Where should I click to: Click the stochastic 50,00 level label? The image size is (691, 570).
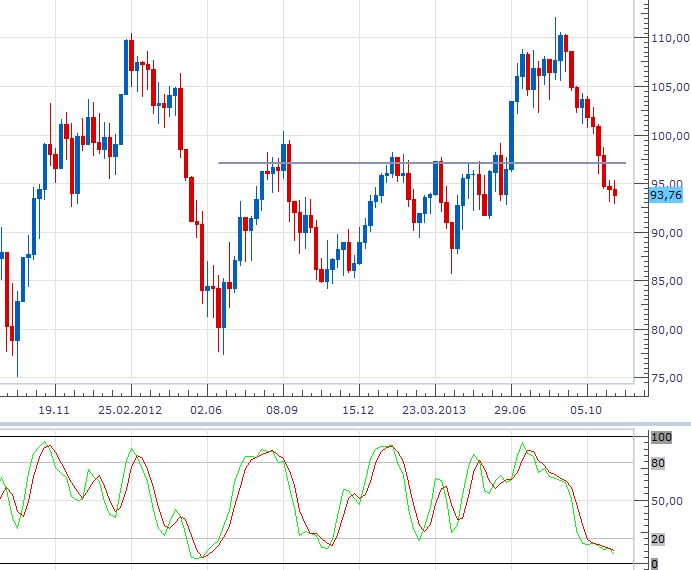pyautogui.click(x=667, y=501)
